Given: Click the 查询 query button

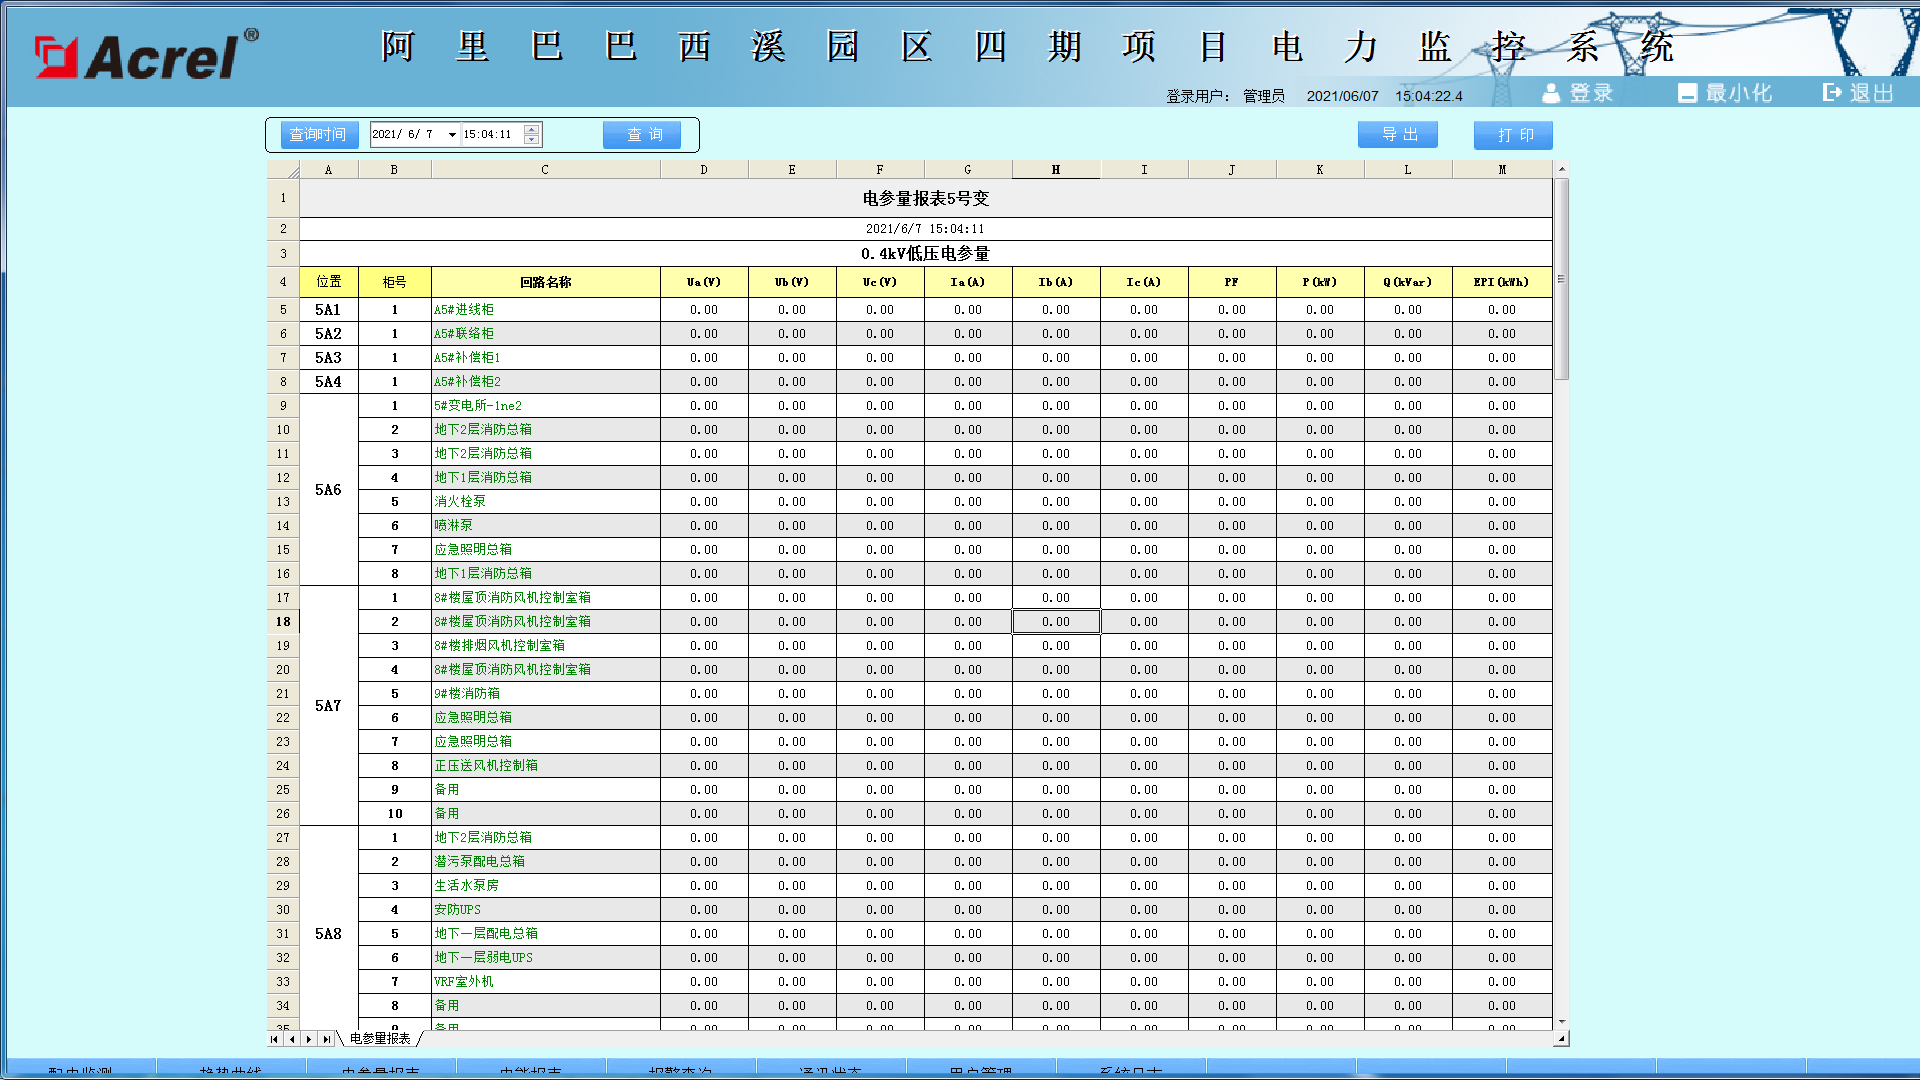Looking at the screenshot, I should (642, 135).
